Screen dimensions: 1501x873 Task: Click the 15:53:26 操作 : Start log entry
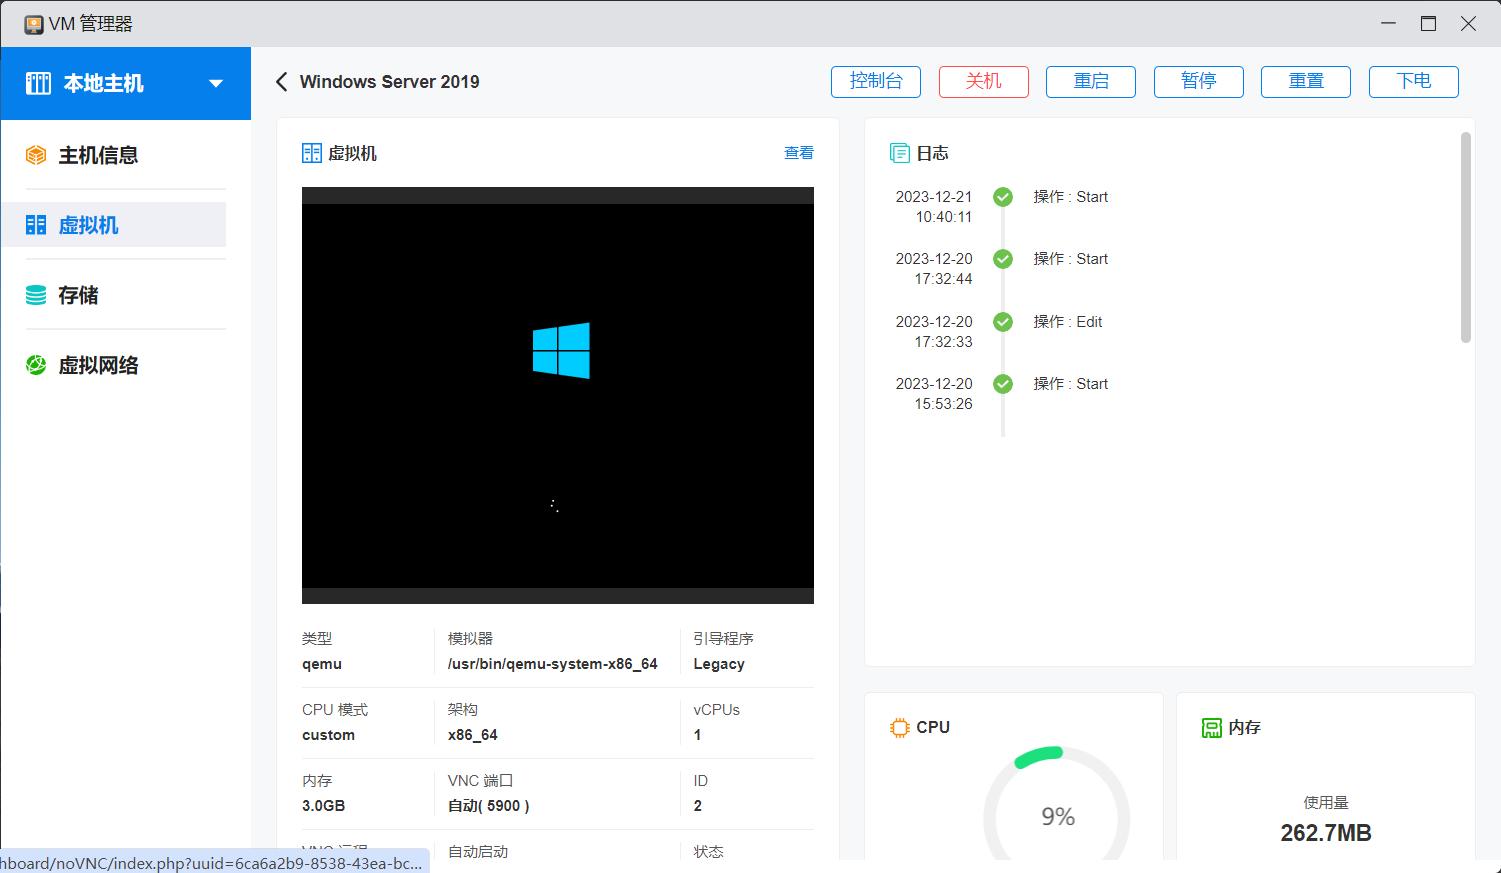(x=1070, y=384)
